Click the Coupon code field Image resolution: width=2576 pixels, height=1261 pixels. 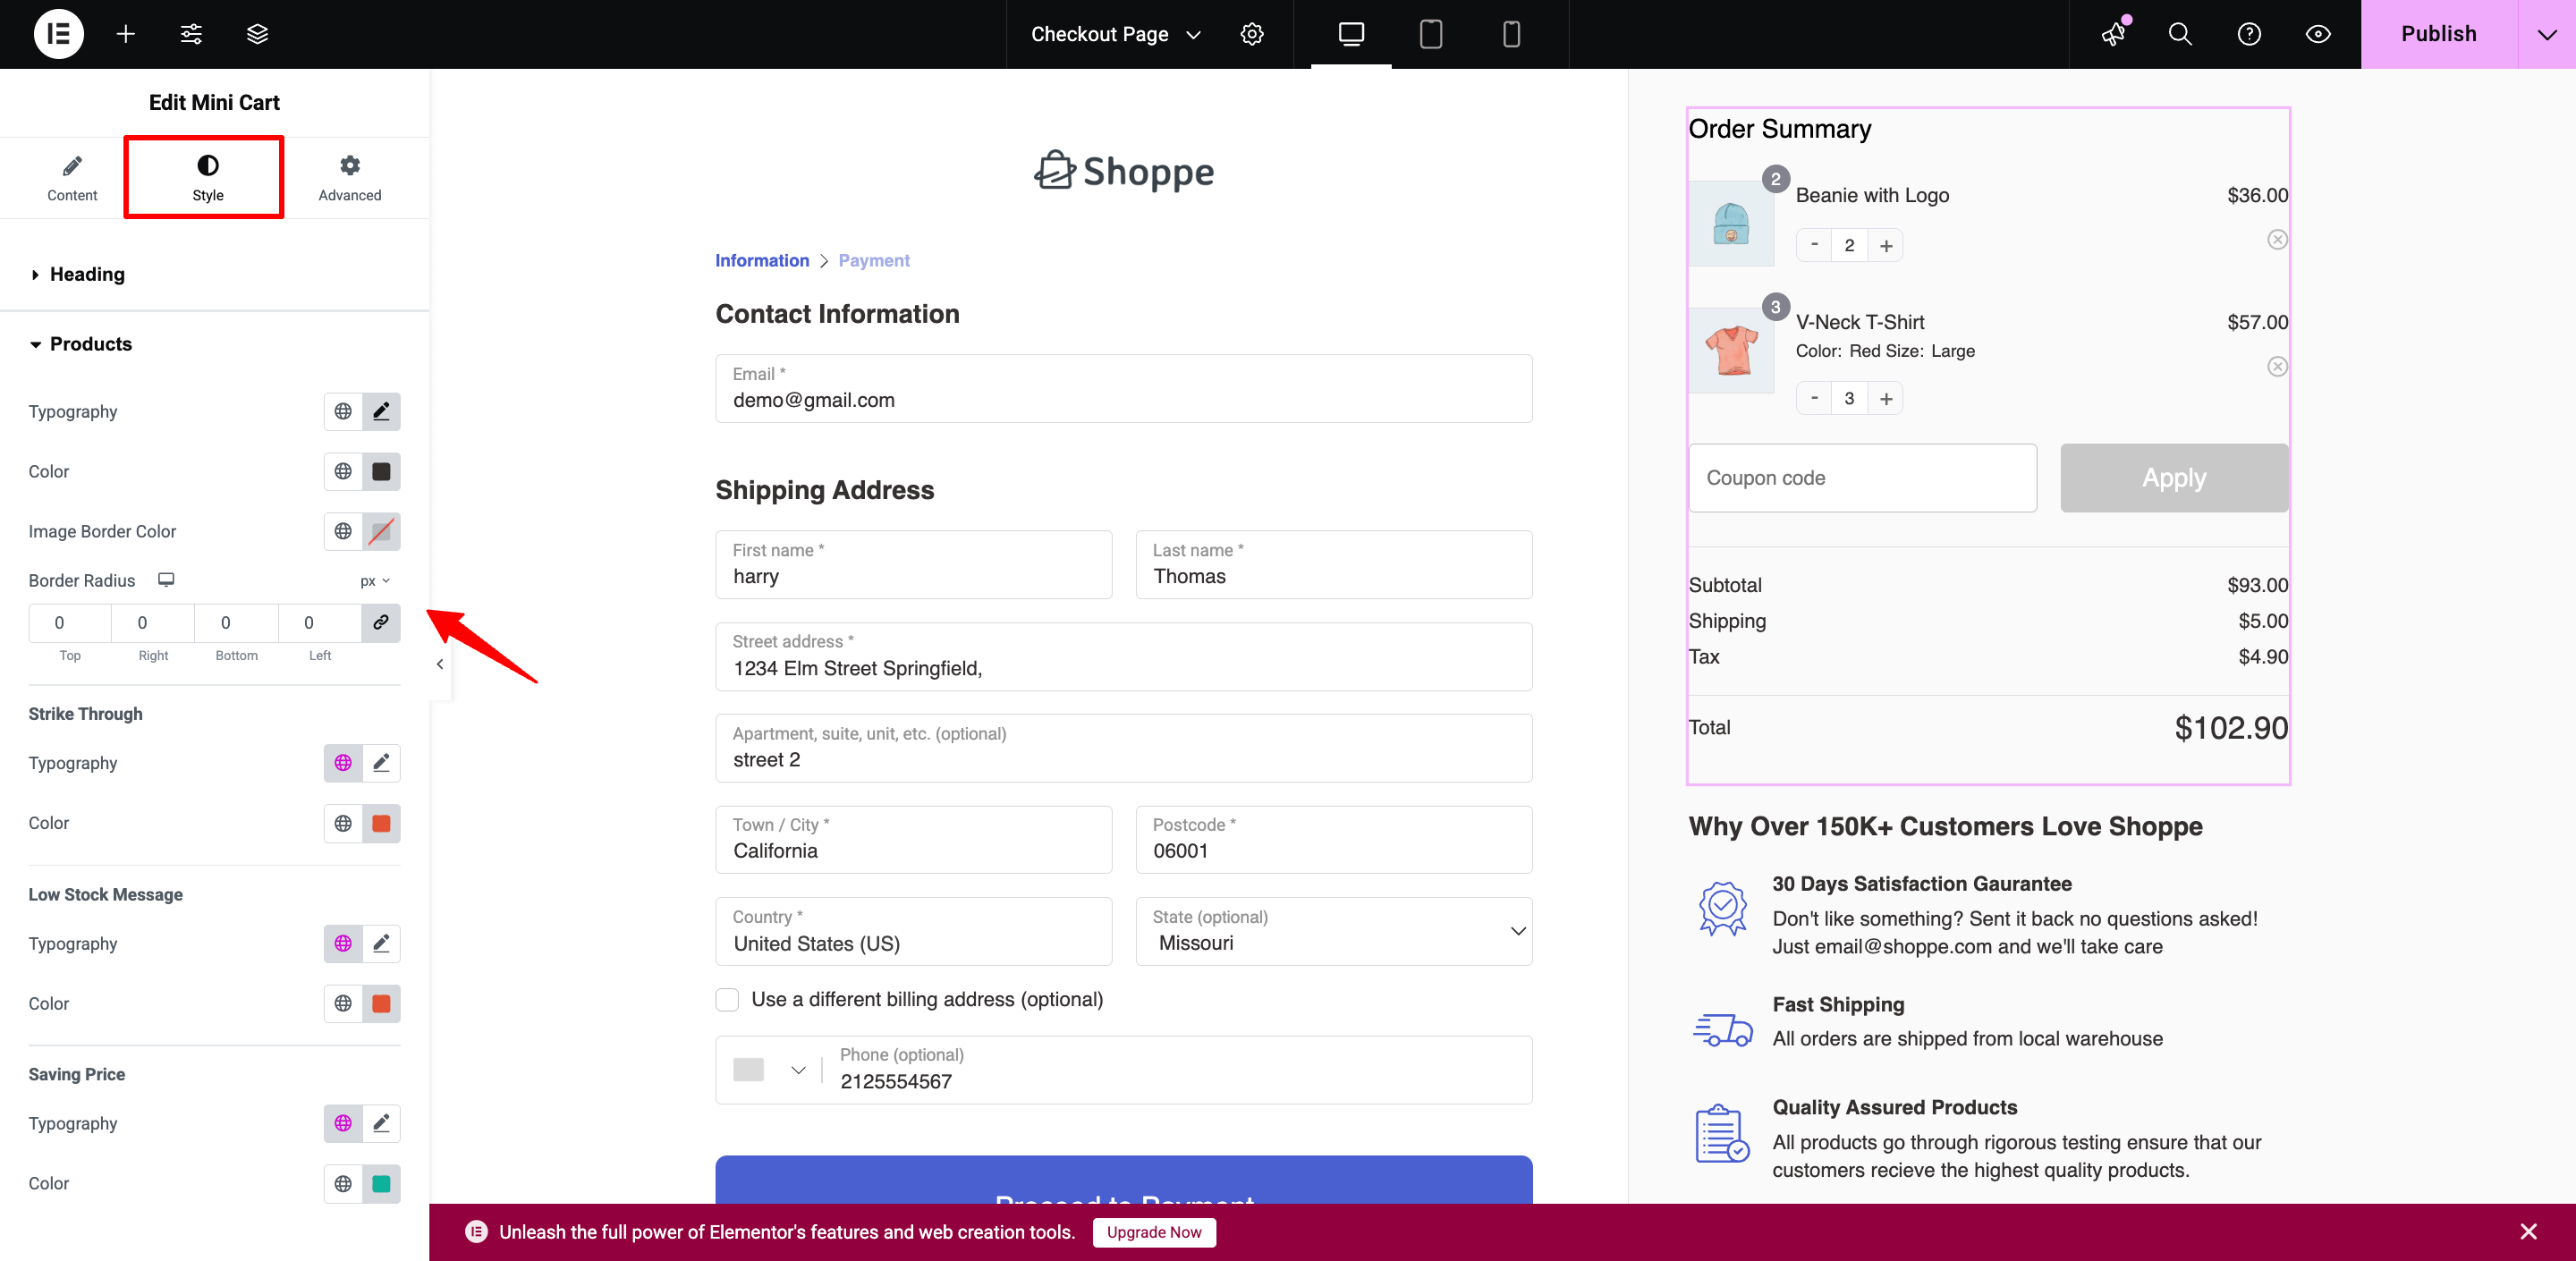point(1862,478)
